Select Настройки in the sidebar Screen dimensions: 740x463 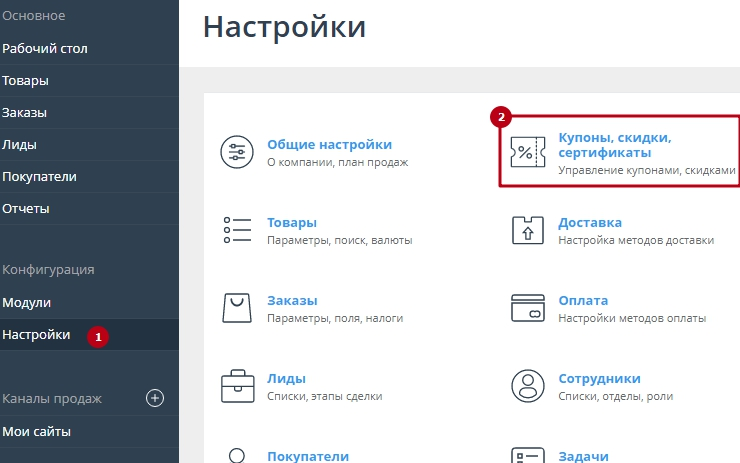click(x=36, y=334)
